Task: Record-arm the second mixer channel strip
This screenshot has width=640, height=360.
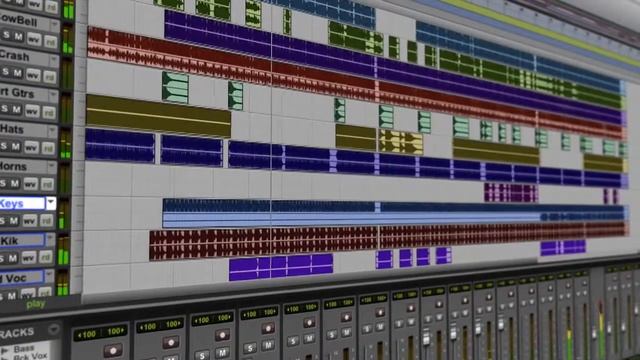Action: click(171, 342)
